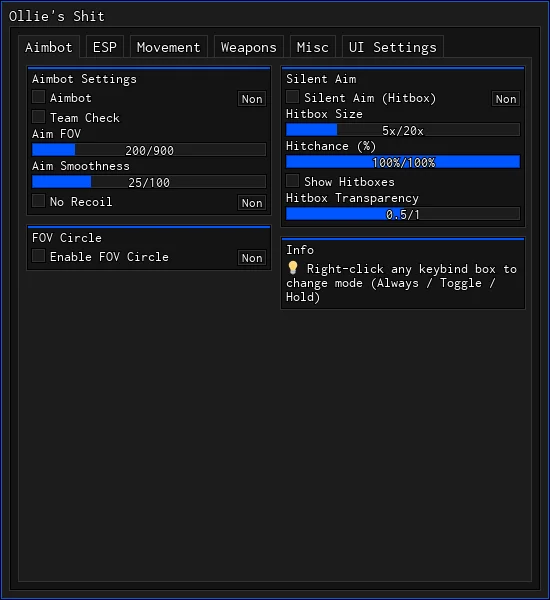Viewport: 550px width, 600px height.
Task: Select the Weapons tab
Action: click(248, 47)
